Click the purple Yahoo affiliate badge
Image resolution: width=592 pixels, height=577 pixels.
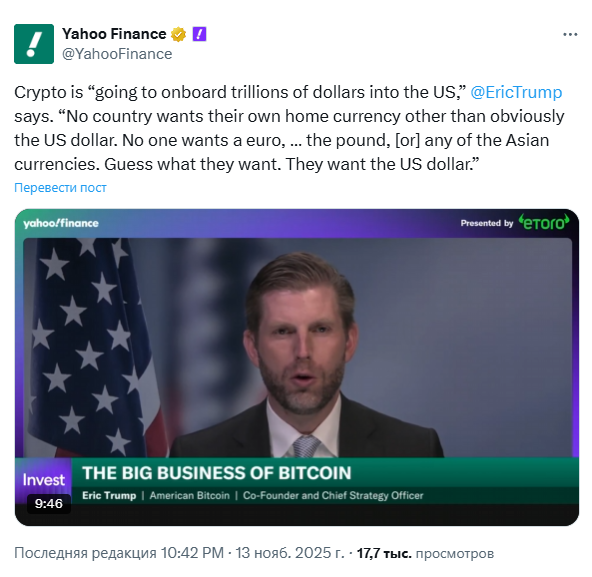[199, 34]
